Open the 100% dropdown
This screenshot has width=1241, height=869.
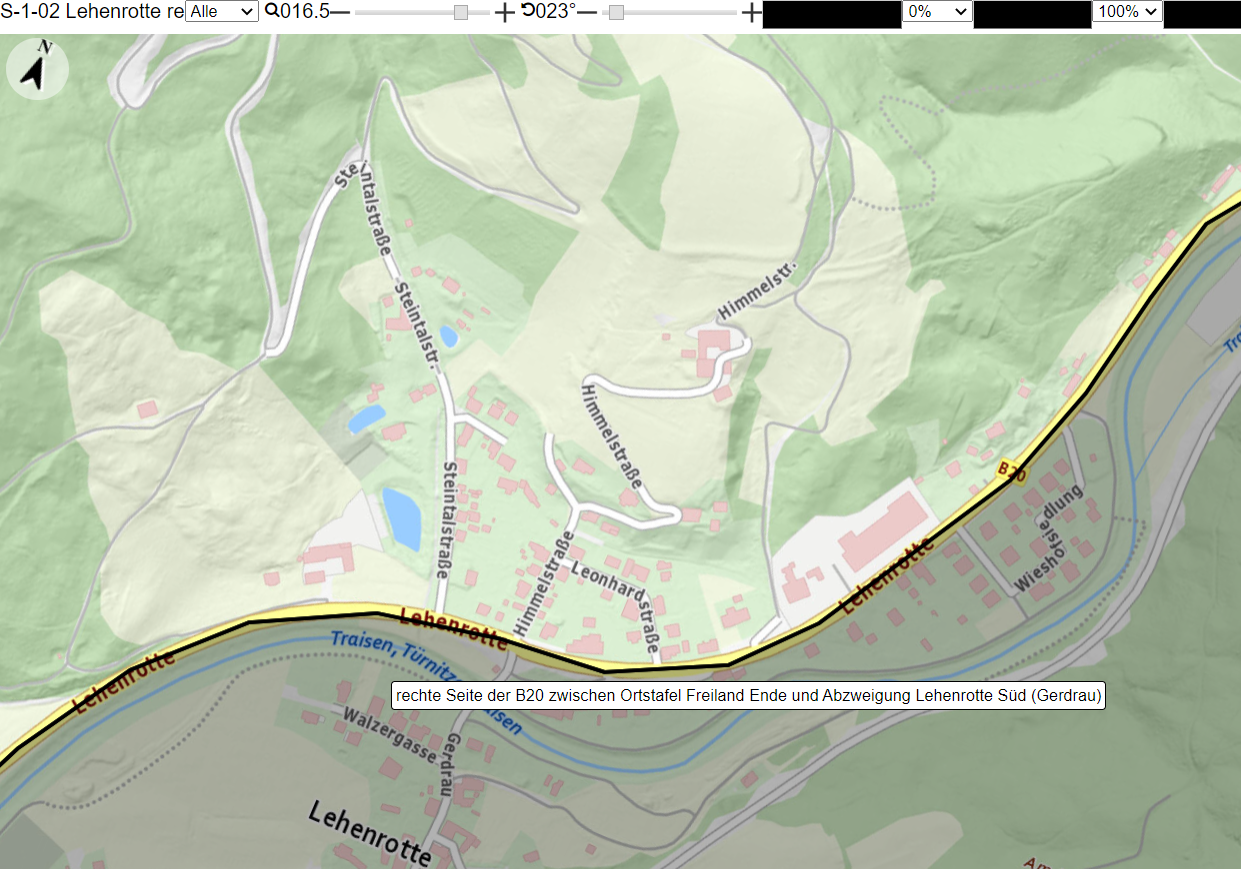coord(1127,11)
